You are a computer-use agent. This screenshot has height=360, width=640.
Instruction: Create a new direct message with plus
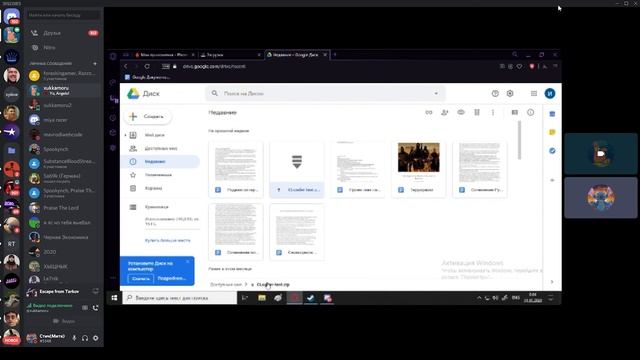(95, 64)
